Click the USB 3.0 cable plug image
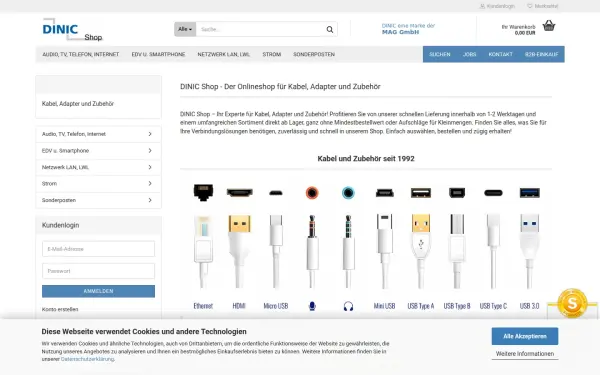Image resolution: width=600 pixels, height=375 pixels. click(530, 251)
